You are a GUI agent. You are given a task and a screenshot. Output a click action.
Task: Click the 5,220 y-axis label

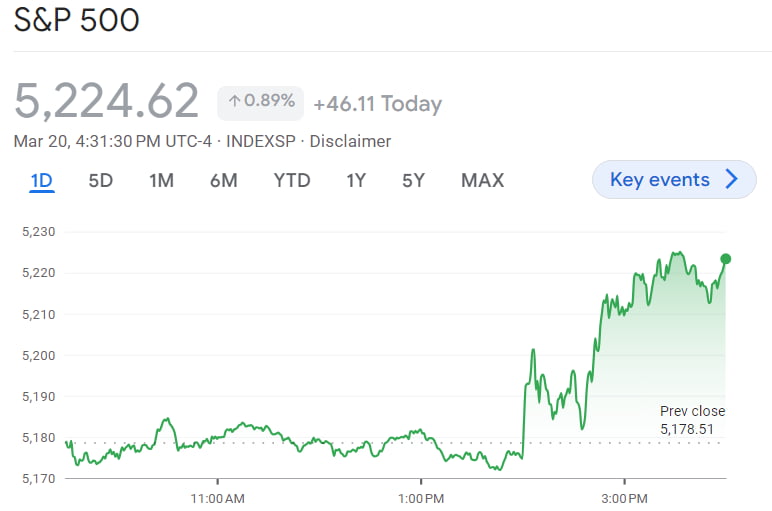(x=38, y=273)
